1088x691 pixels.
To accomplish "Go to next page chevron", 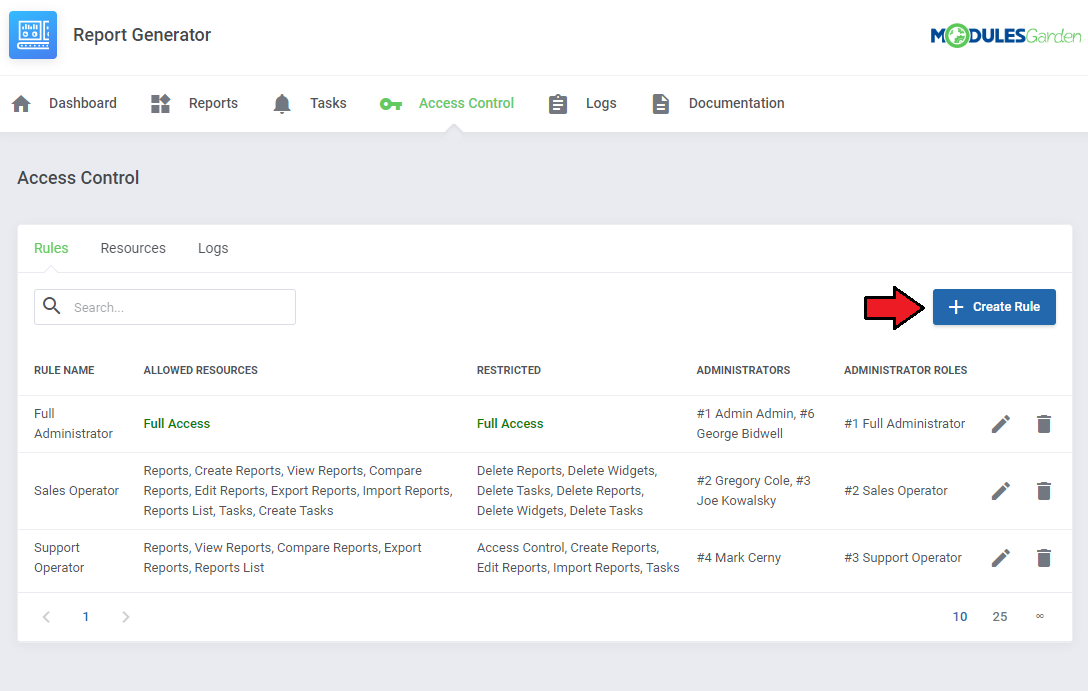I will pos(126,617).
